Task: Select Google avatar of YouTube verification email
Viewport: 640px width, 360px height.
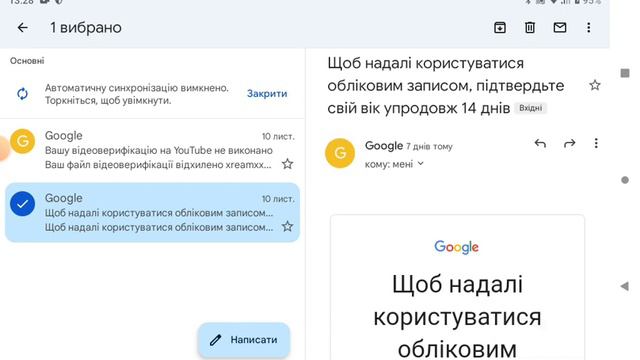Action: [22, 141]
